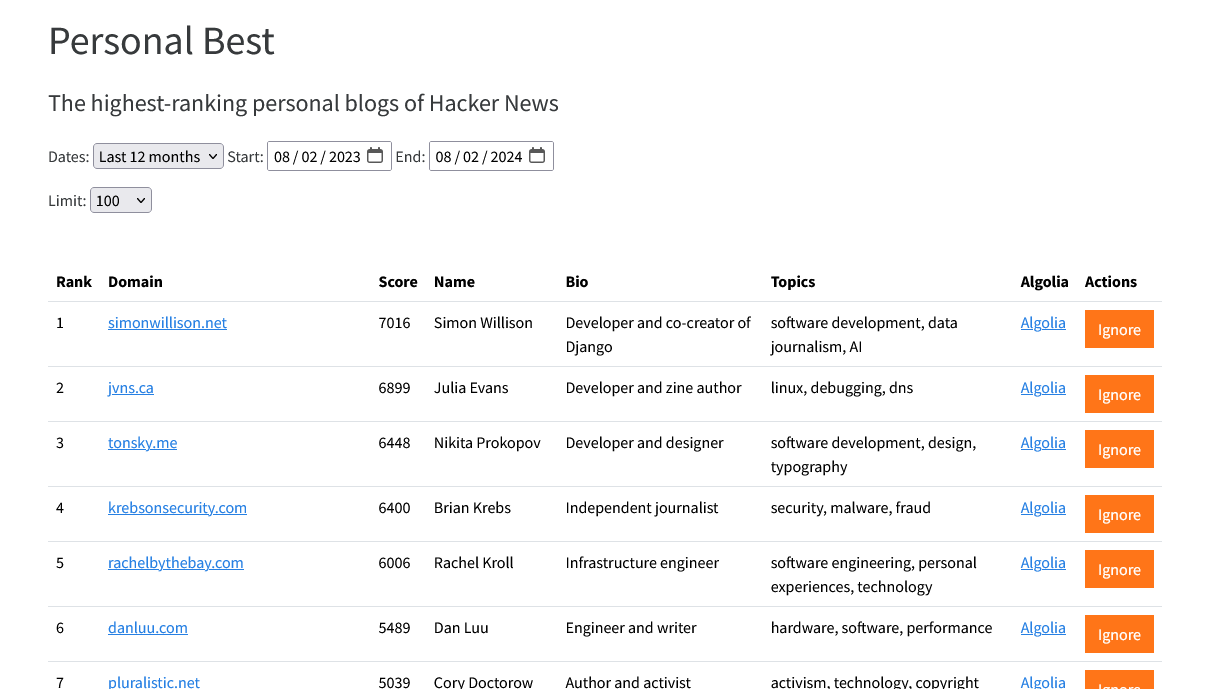1210x689 pixels.
Task: Click the name Nikita Prokopov
Action: [x=487, y=443]
